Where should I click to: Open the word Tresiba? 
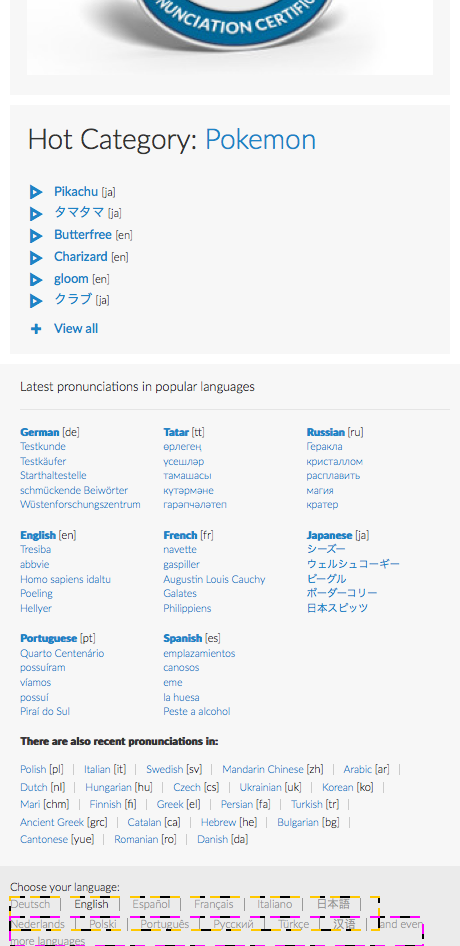pos(36,550)
